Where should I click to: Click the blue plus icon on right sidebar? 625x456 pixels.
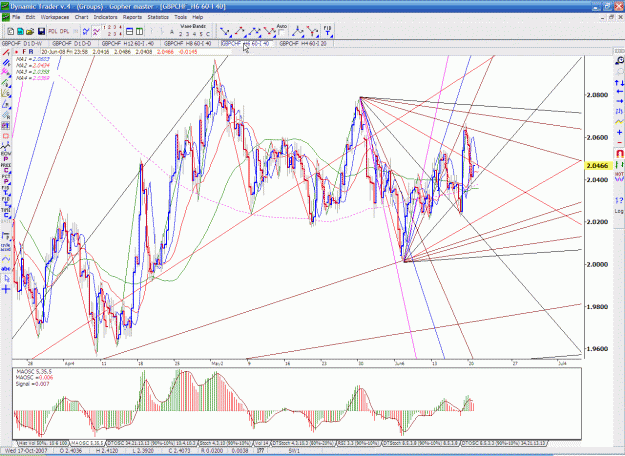pos(619,132)
